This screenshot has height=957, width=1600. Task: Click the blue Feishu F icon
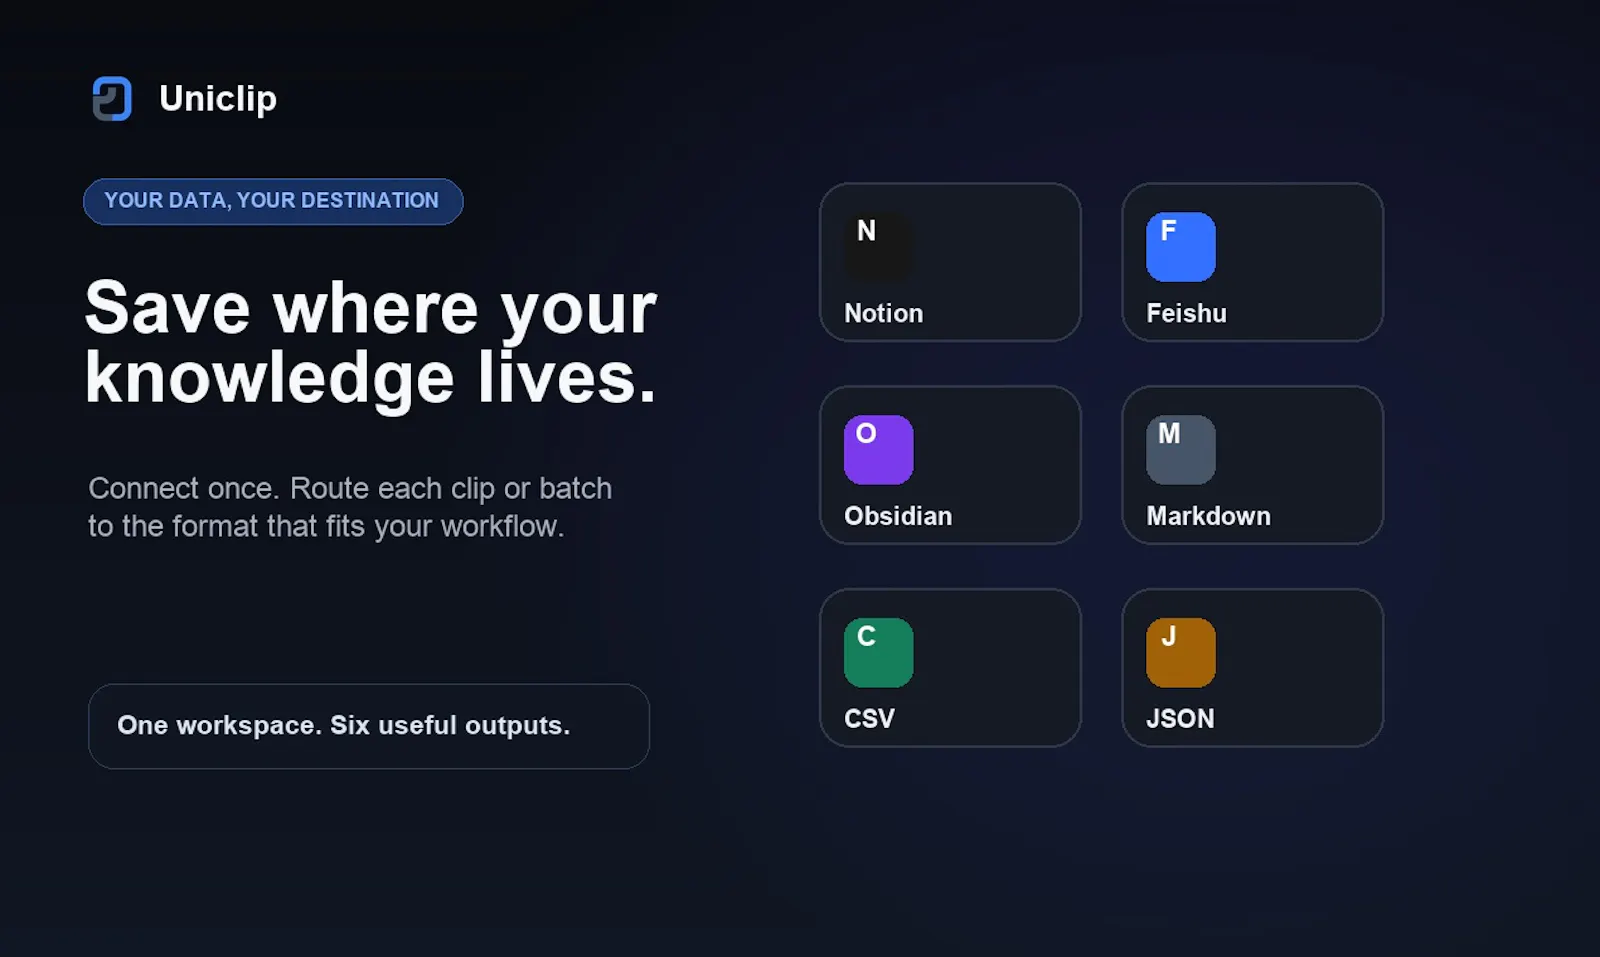[1181, 247]
